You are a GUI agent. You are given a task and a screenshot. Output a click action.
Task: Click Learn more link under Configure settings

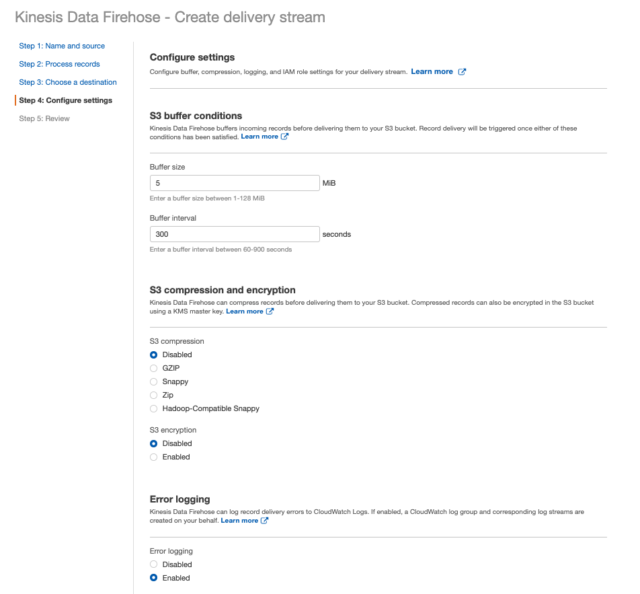pyautogui.click(x=432, y=72)
